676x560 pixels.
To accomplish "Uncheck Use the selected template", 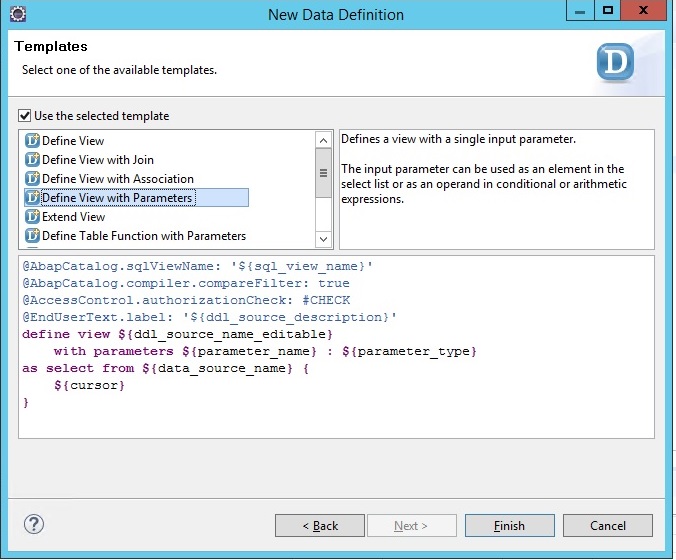I will tap(25, 116).
